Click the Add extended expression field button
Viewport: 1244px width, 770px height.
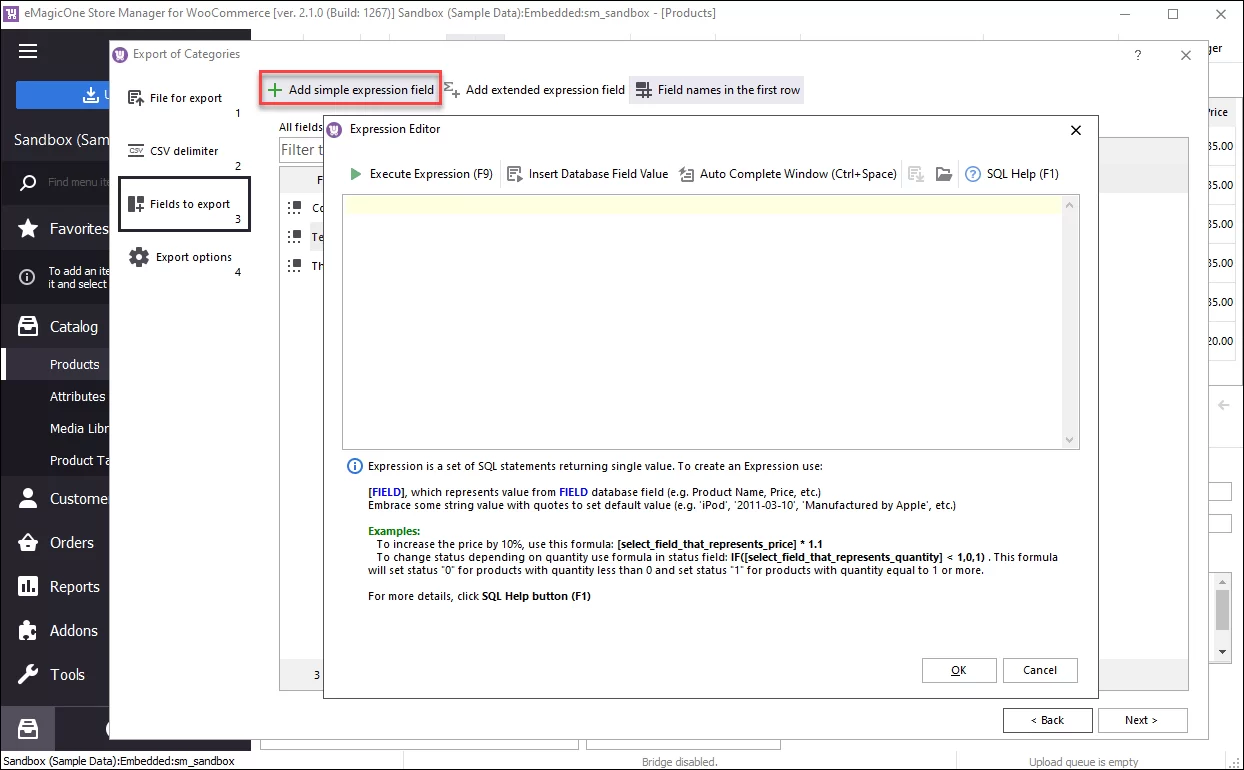point(533,90)
